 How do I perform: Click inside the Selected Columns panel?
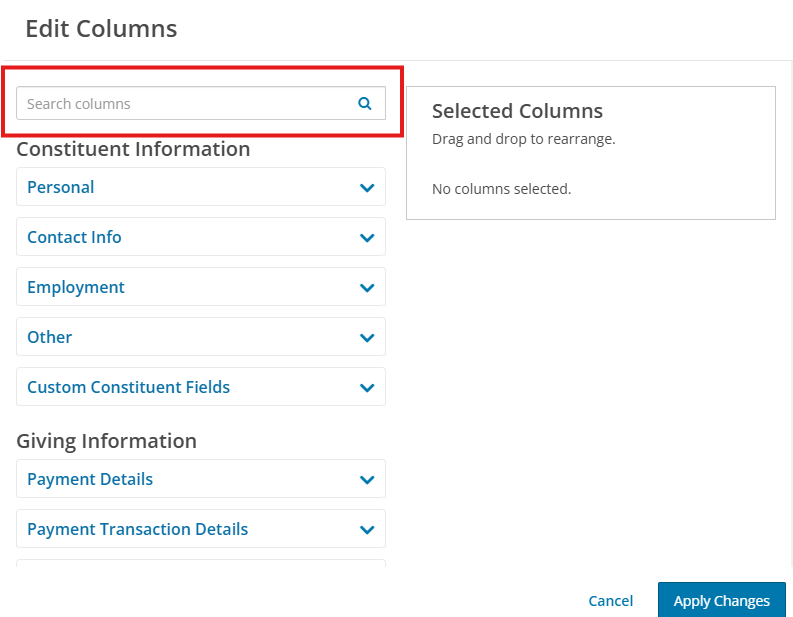point(591,153)
